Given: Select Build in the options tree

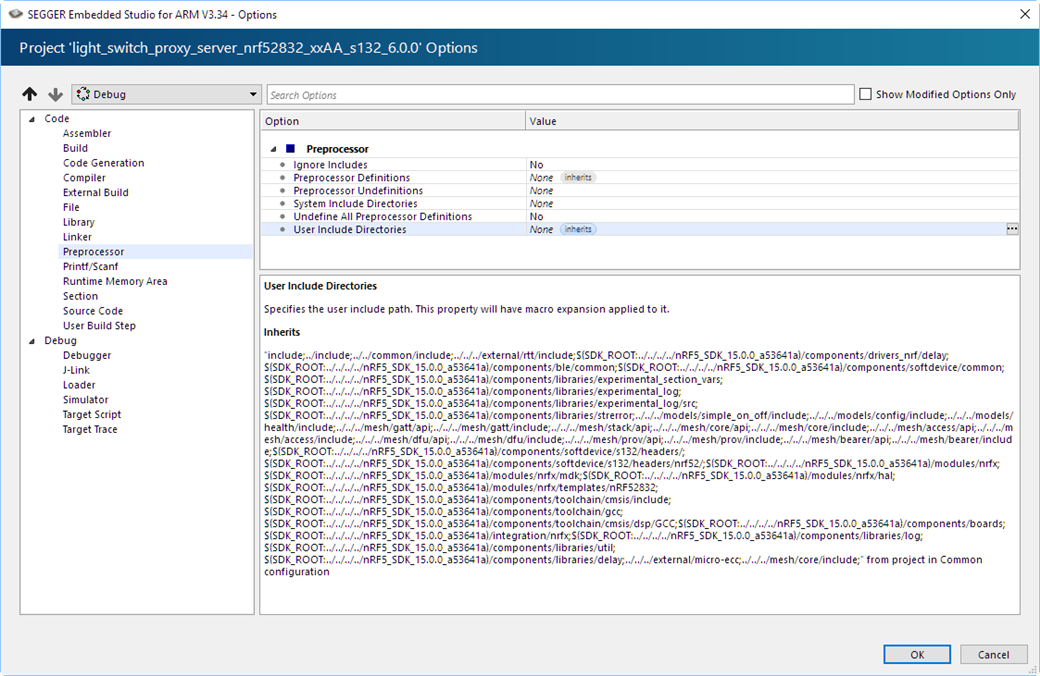Looking at the screenshot, I should [x=75, y=148].
